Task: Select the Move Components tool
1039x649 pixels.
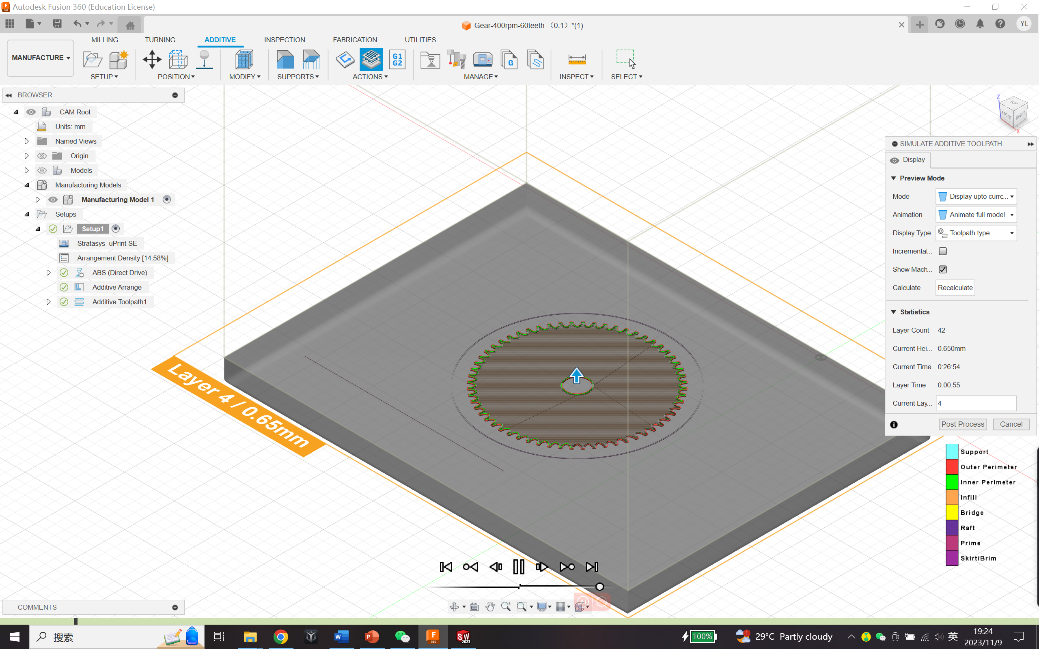Action: pos(152,60)
